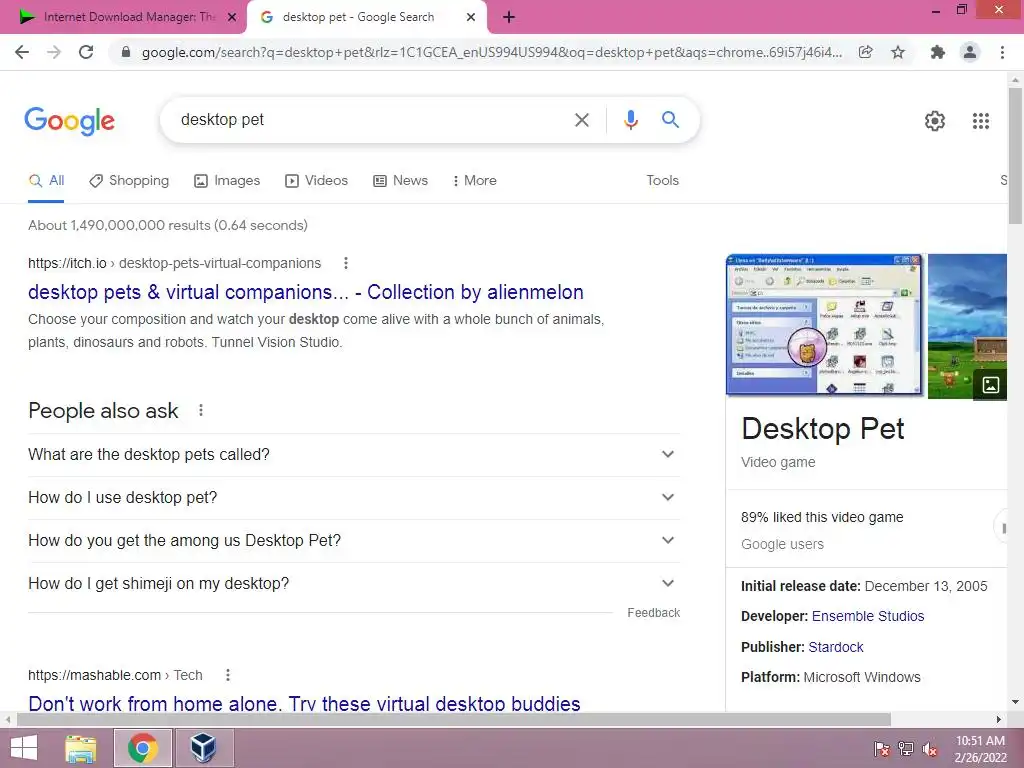
Task: Close the desktop pet Google Search tab
Action: pos(471,18)
